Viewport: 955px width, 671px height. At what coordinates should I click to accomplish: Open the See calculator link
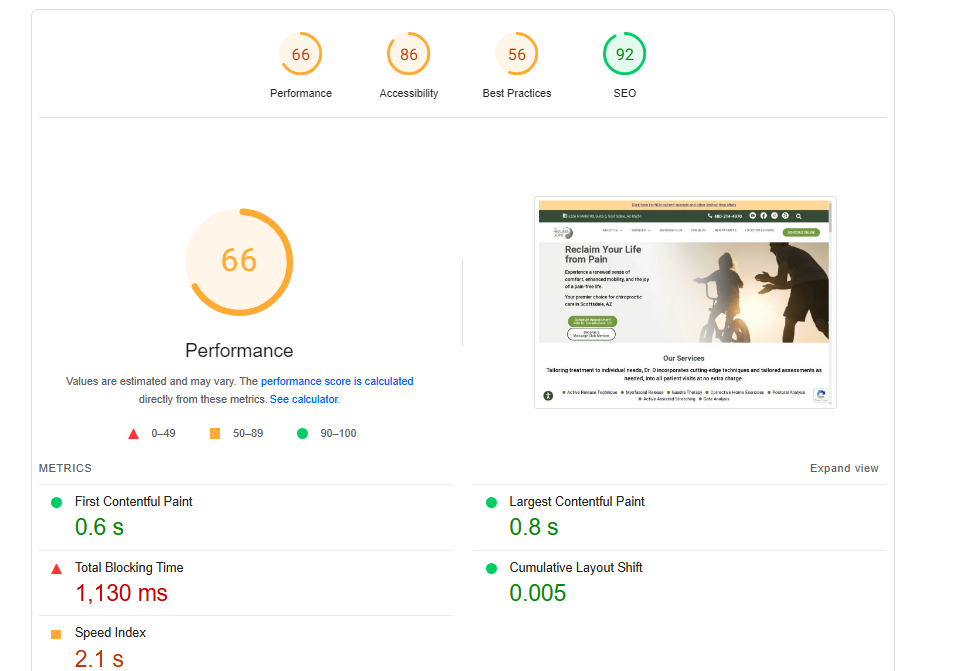(304, 399)
